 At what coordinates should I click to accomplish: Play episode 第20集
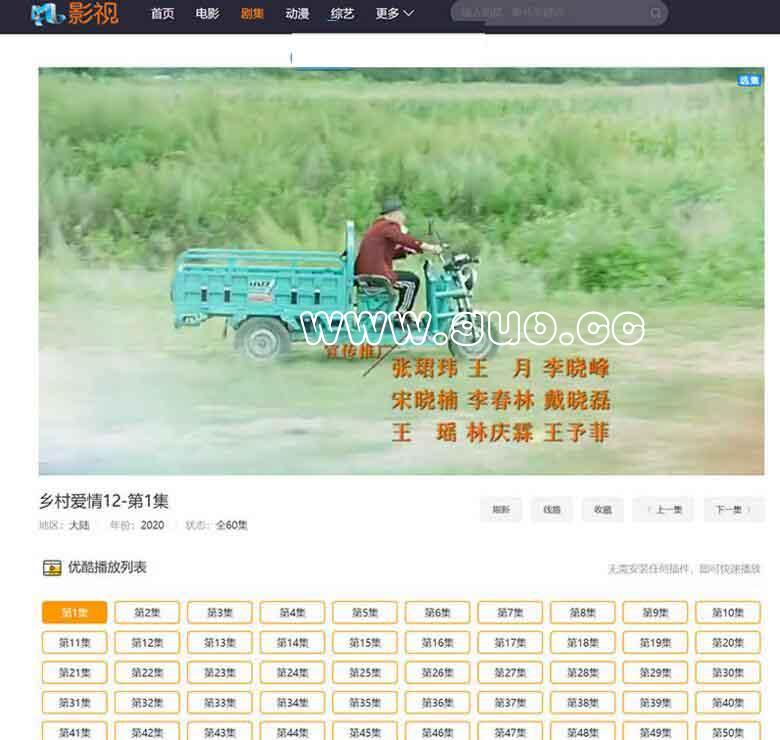pos(728,643)
